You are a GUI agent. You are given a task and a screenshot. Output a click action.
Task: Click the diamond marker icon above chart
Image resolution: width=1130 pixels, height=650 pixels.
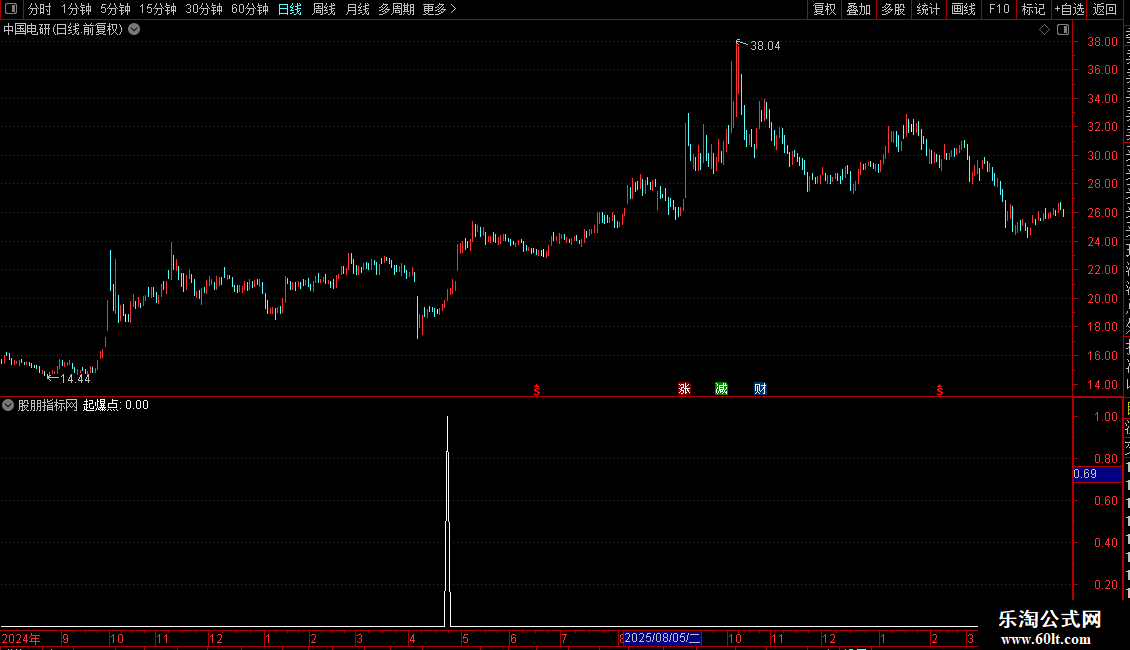[1044, 30]
